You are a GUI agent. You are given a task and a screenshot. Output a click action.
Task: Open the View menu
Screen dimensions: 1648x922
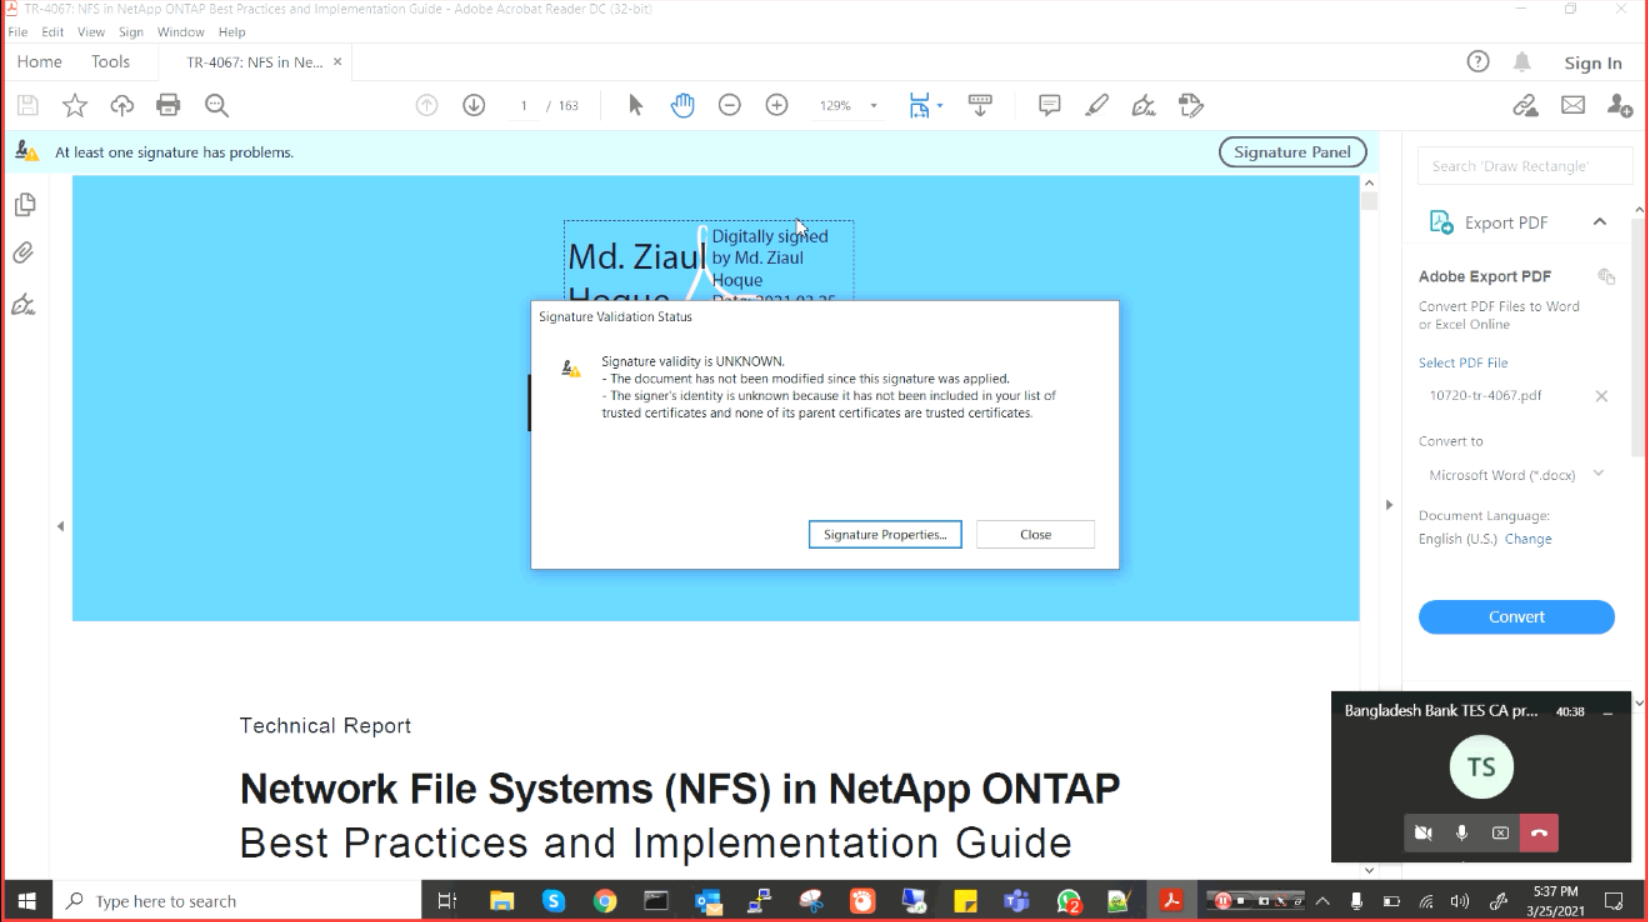click(91, 32)
